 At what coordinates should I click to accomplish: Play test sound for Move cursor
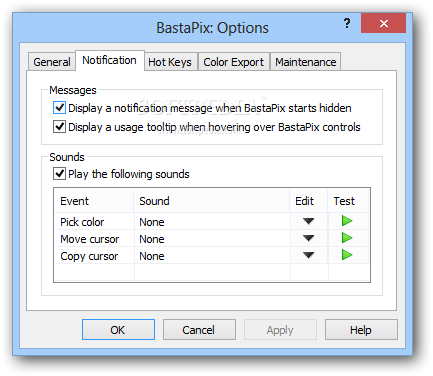[x=347, y=238]
